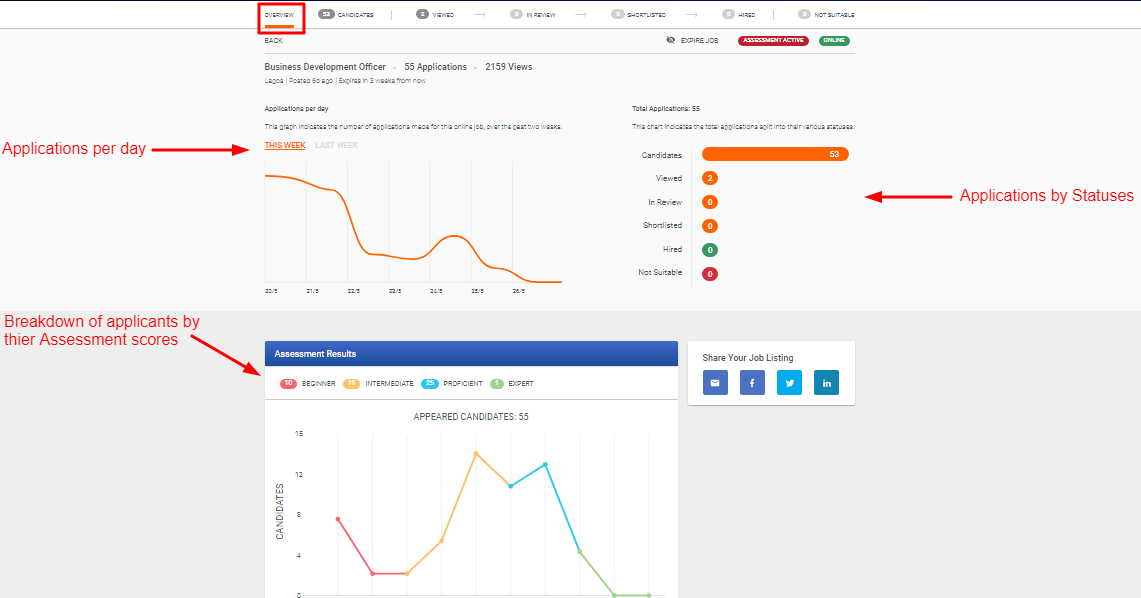Click the green Hired count bubble
1141x598 pixels.
710,250
